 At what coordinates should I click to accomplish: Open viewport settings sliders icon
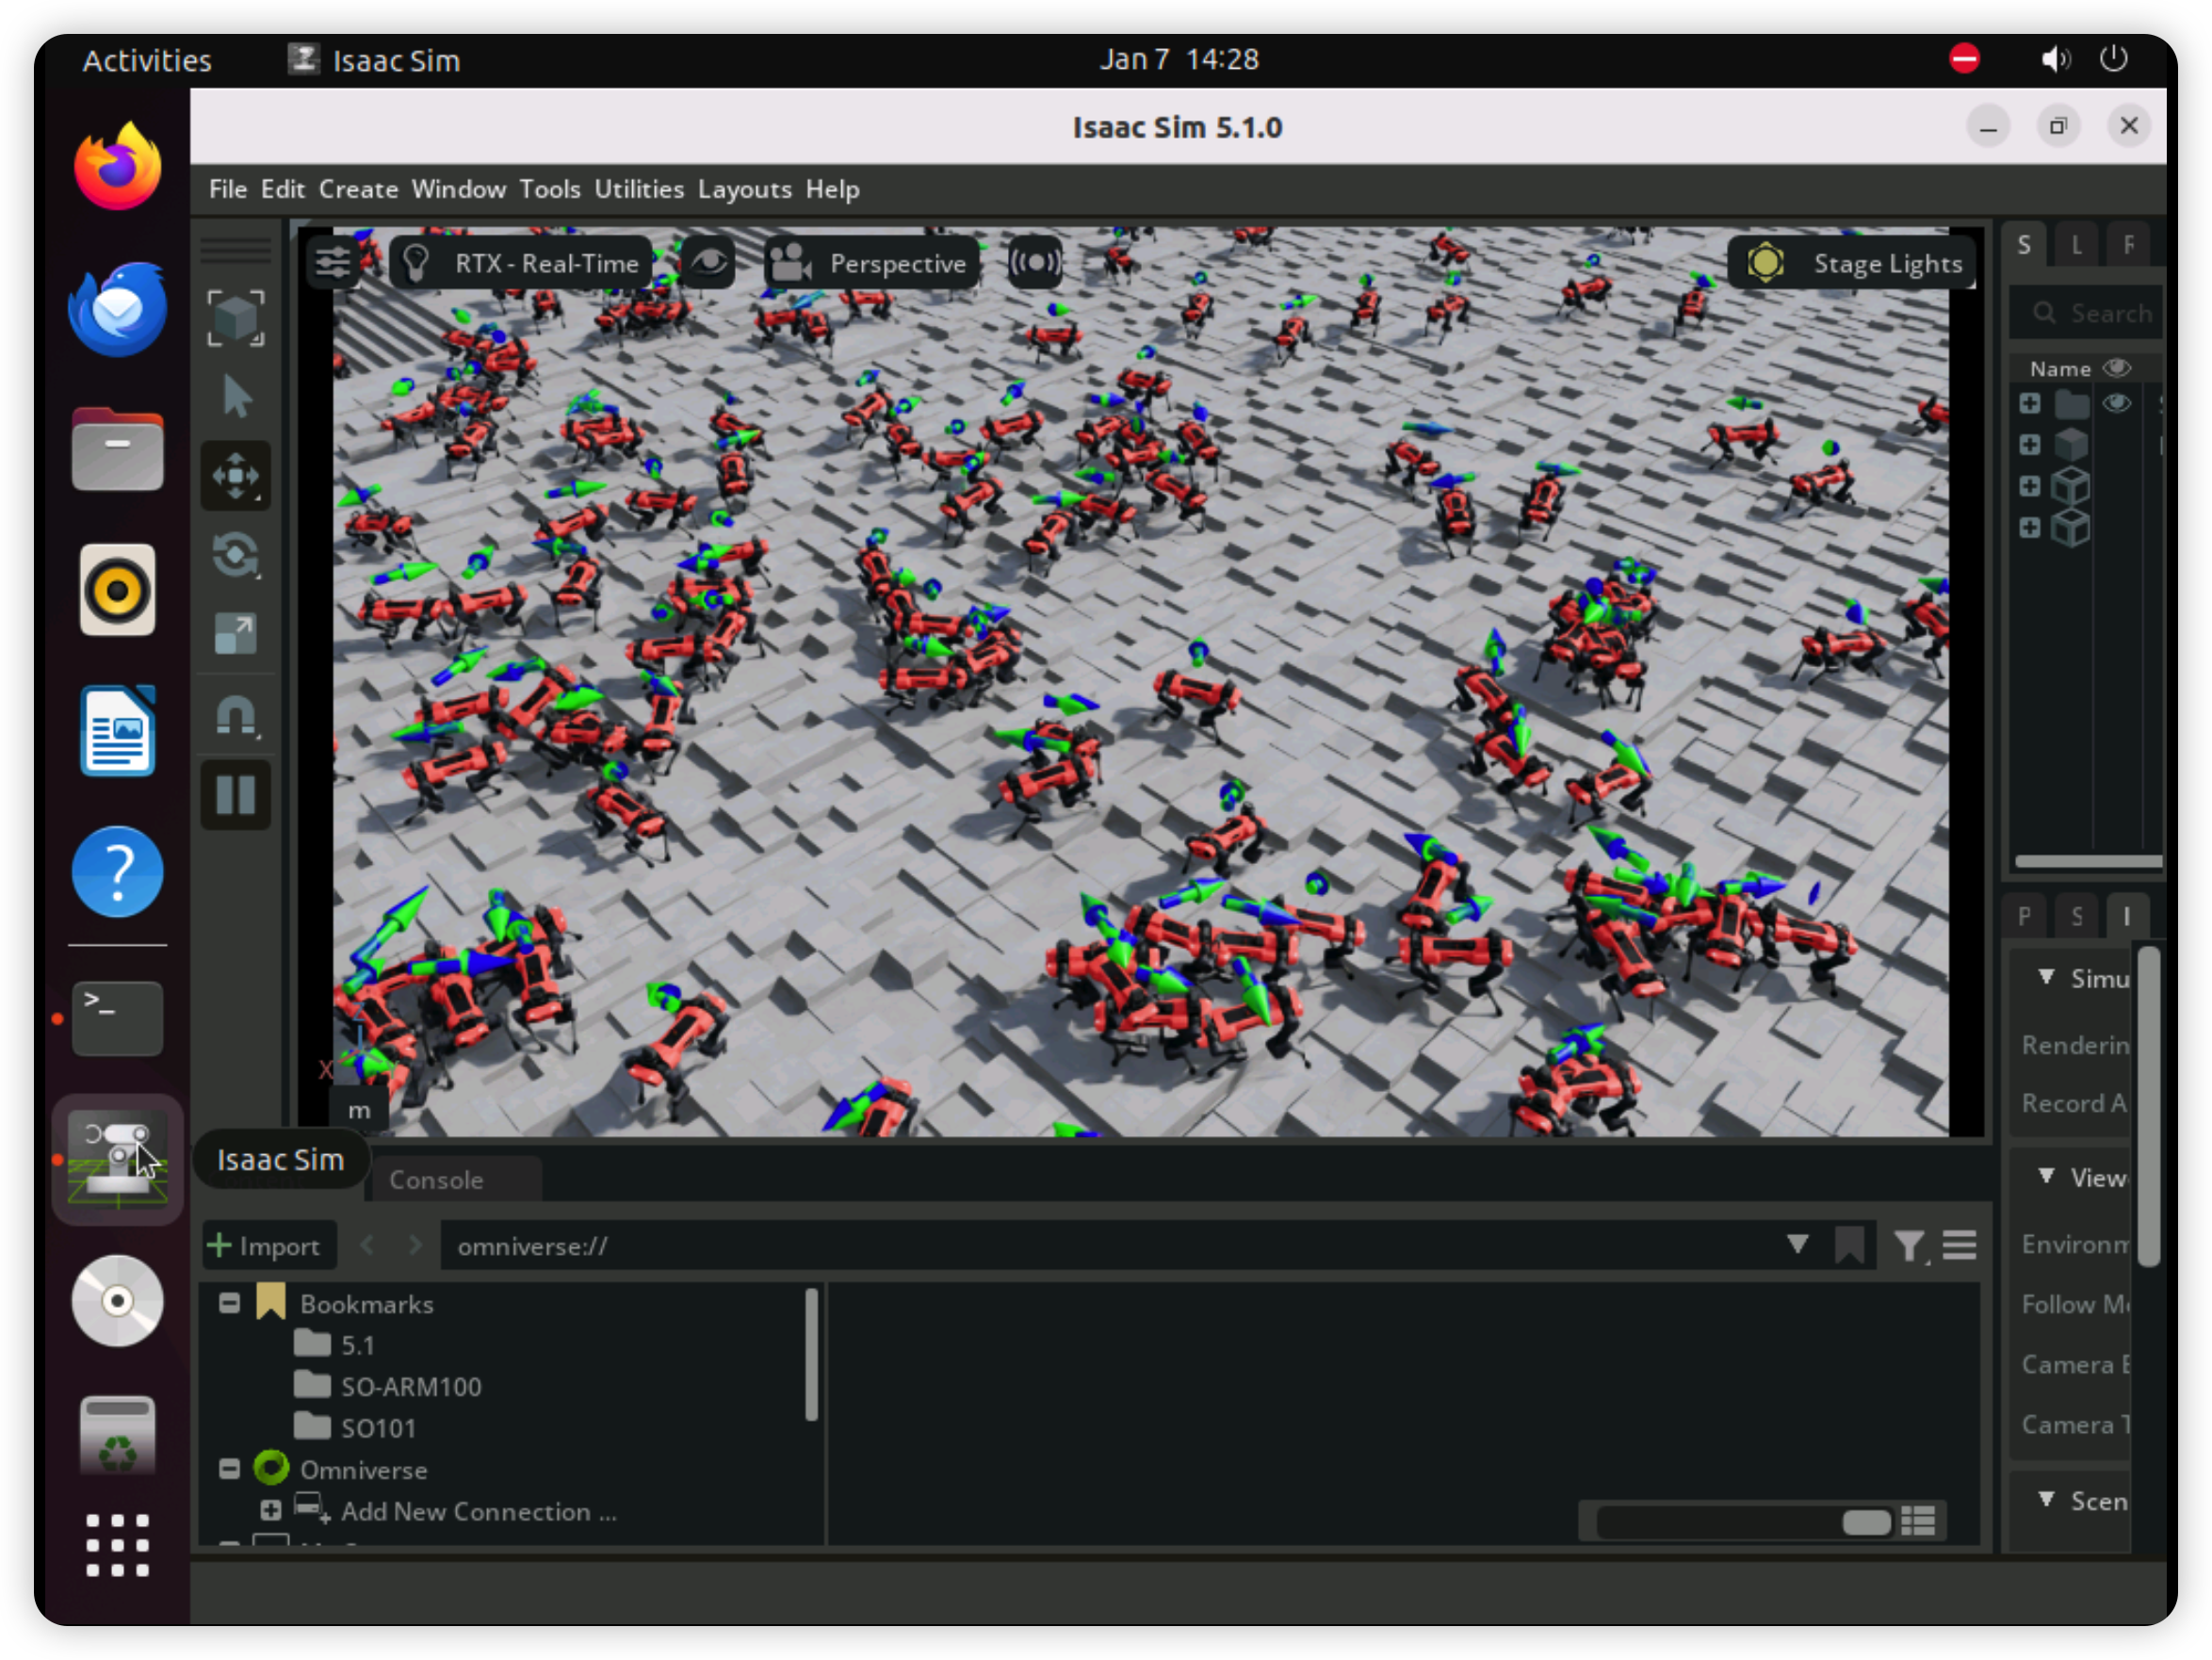(332, 263)
